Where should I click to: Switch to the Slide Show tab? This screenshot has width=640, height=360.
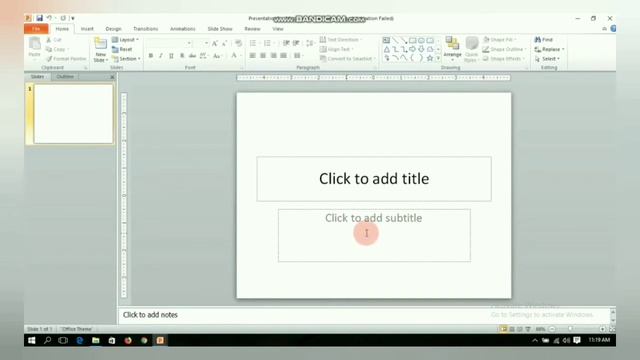point(220,29)
